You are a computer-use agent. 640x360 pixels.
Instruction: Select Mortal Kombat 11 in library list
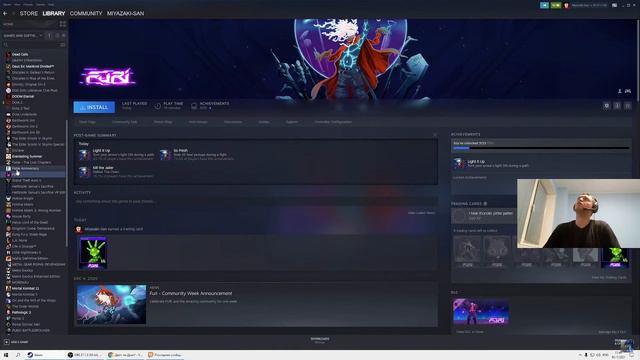click(x=25, y=288)
